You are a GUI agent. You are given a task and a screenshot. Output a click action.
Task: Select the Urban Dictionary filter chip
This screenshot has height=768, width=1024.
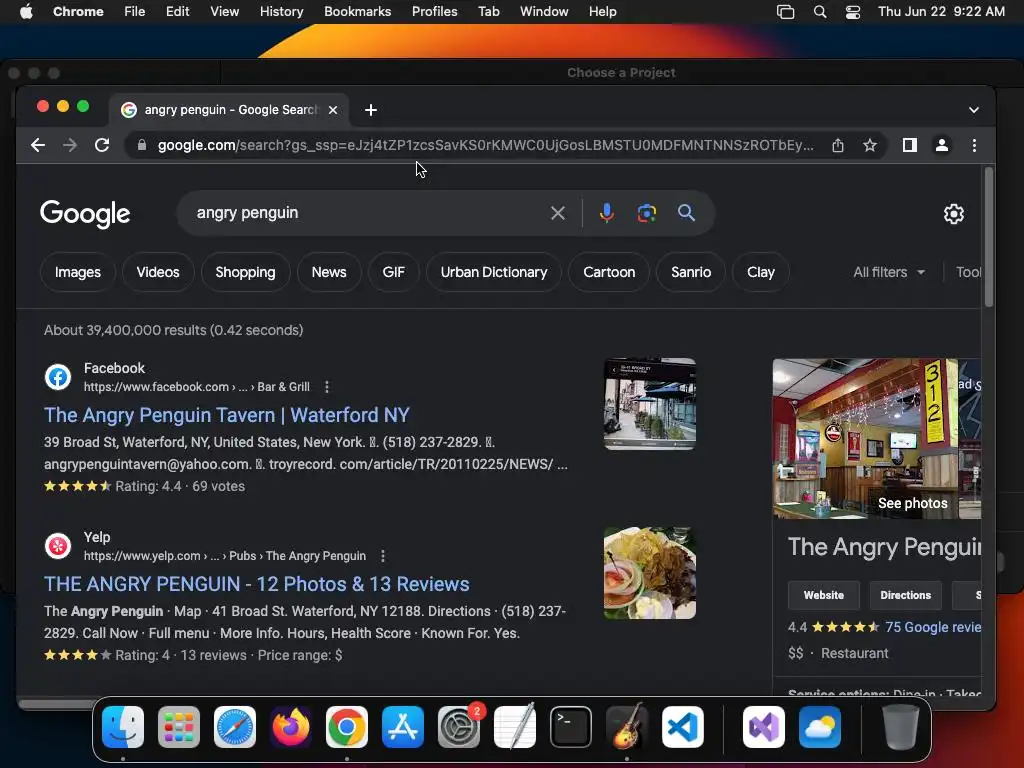[494, 272]
